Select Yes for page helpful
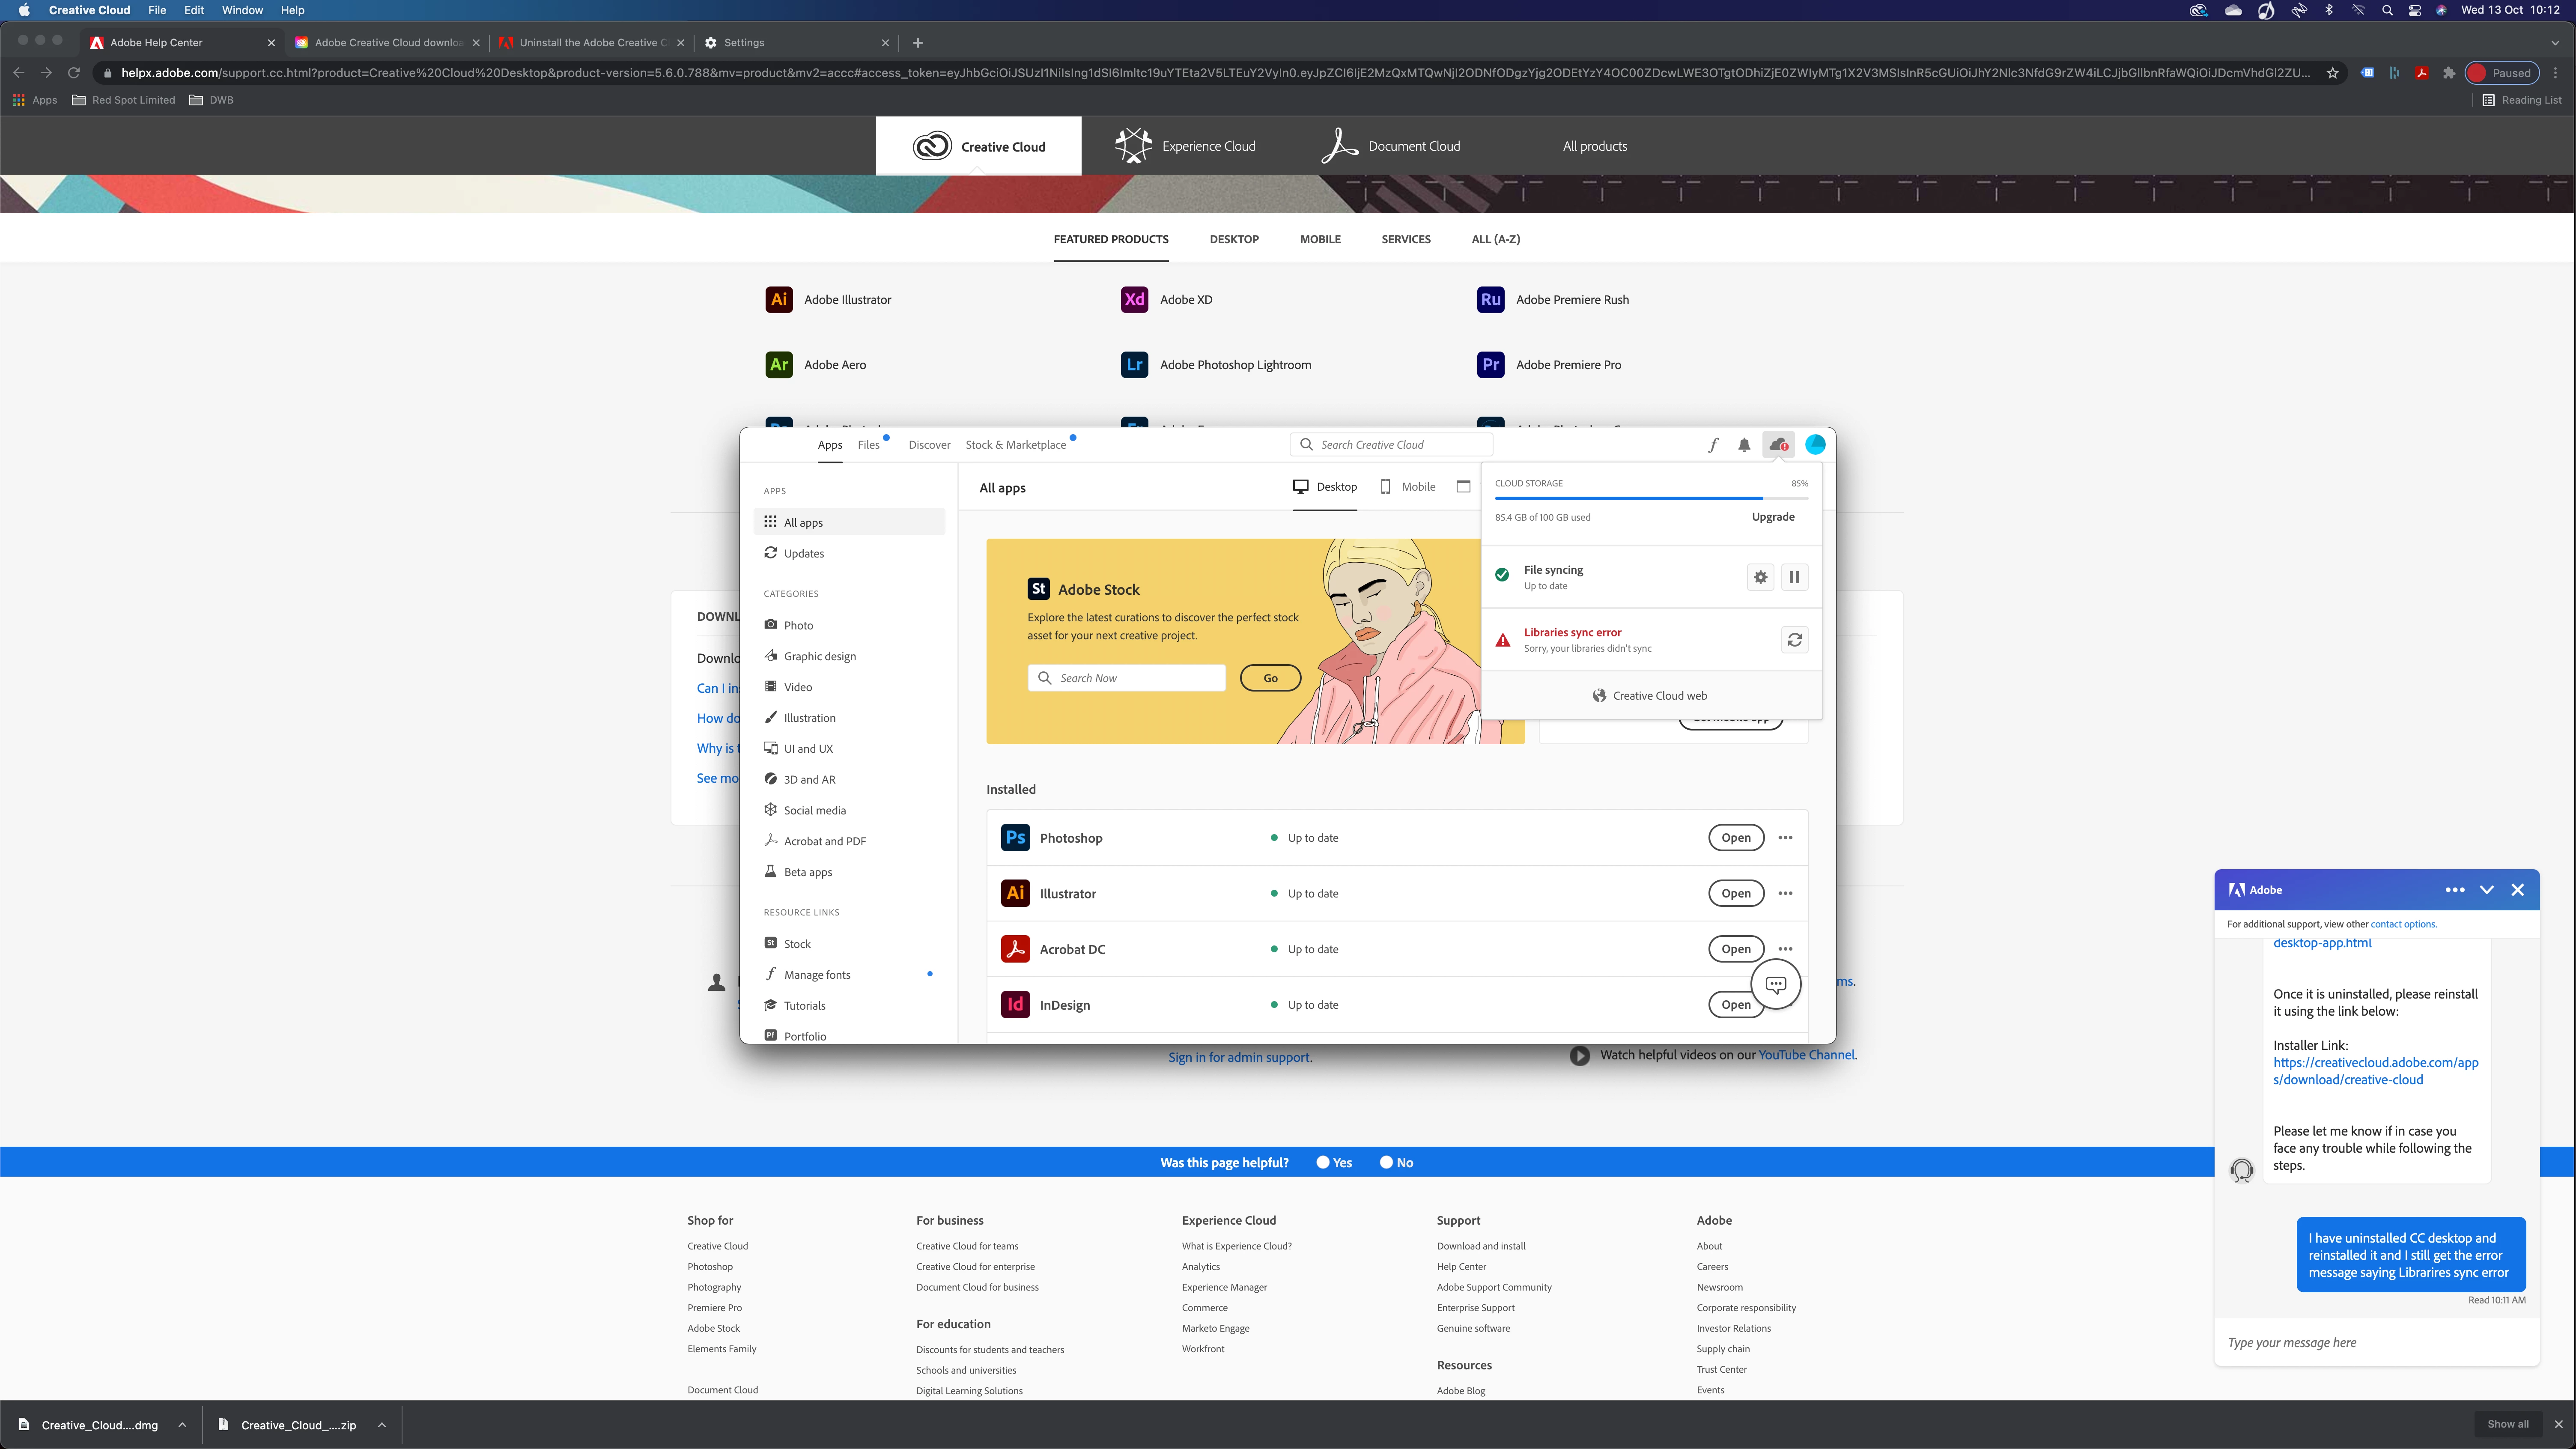The width and height of the screenshot is (2576, 1449). click(x=1323, y=1162)
